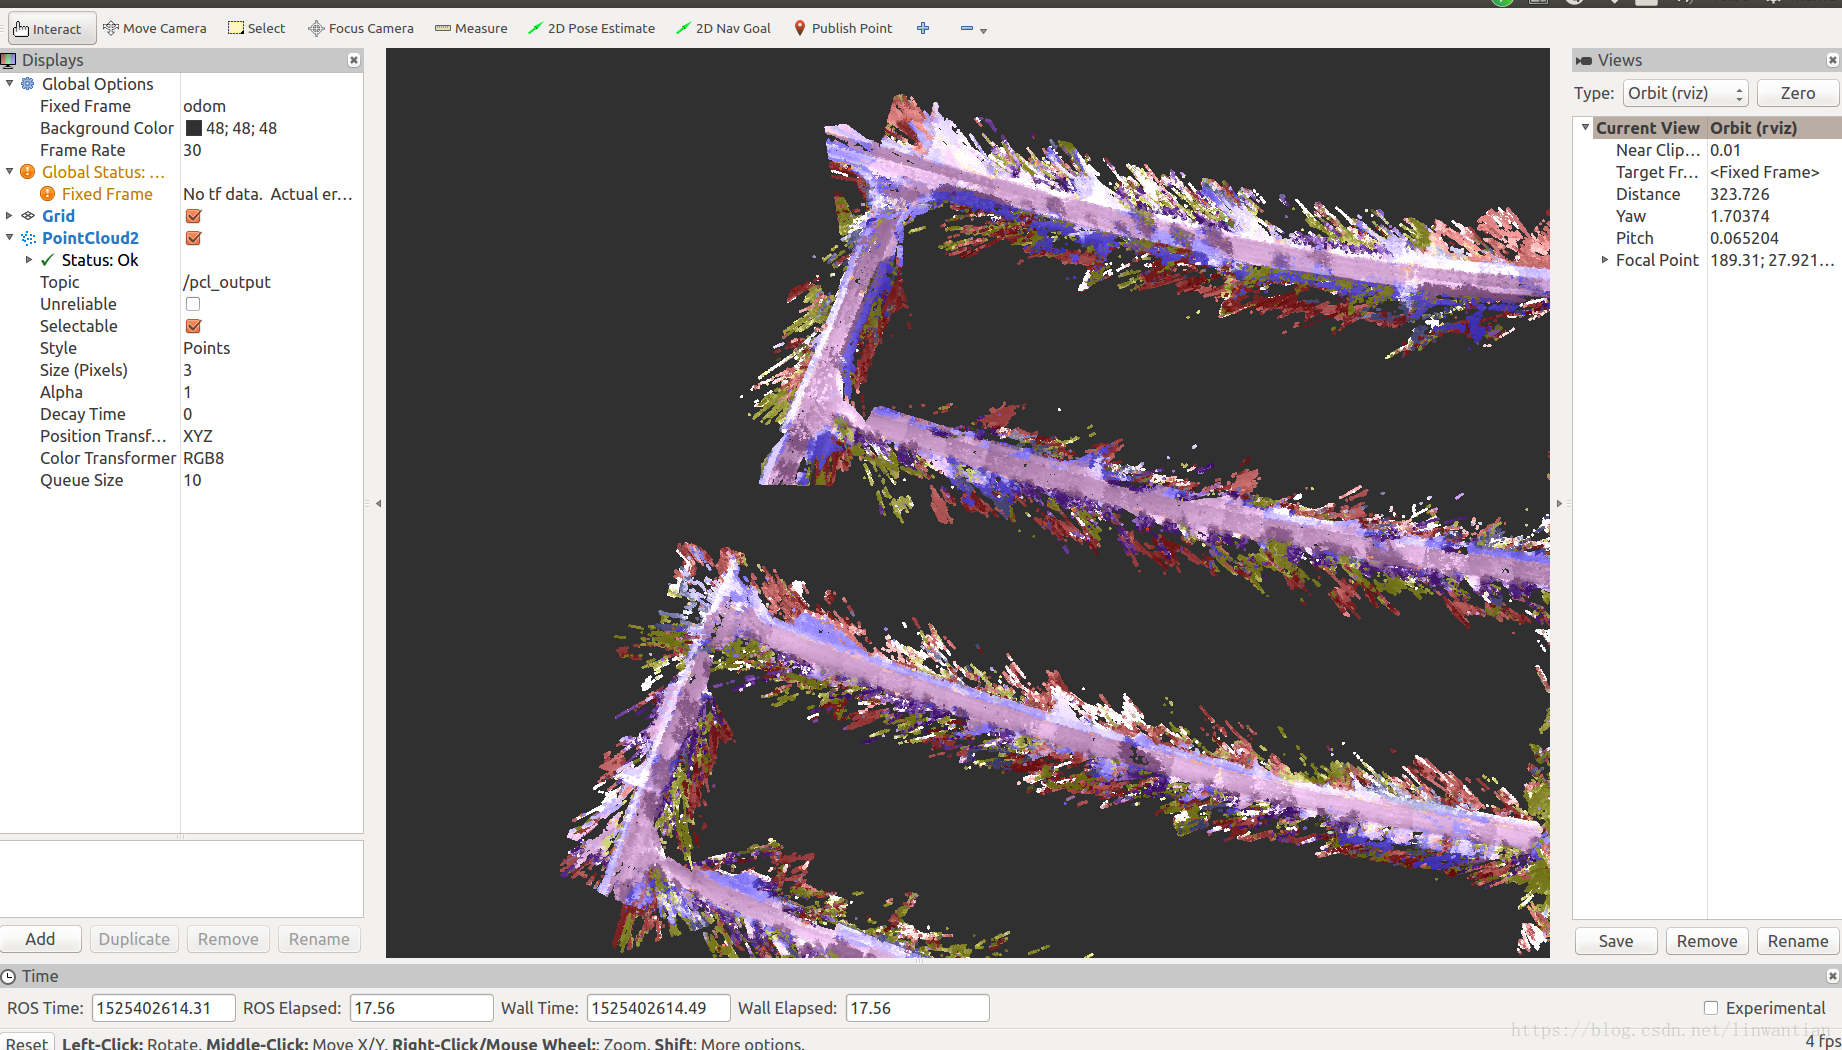Viewport: 1842px width, 1050px height.
Task: Expand the Status Ok row
Action: (x=29, y=260)
